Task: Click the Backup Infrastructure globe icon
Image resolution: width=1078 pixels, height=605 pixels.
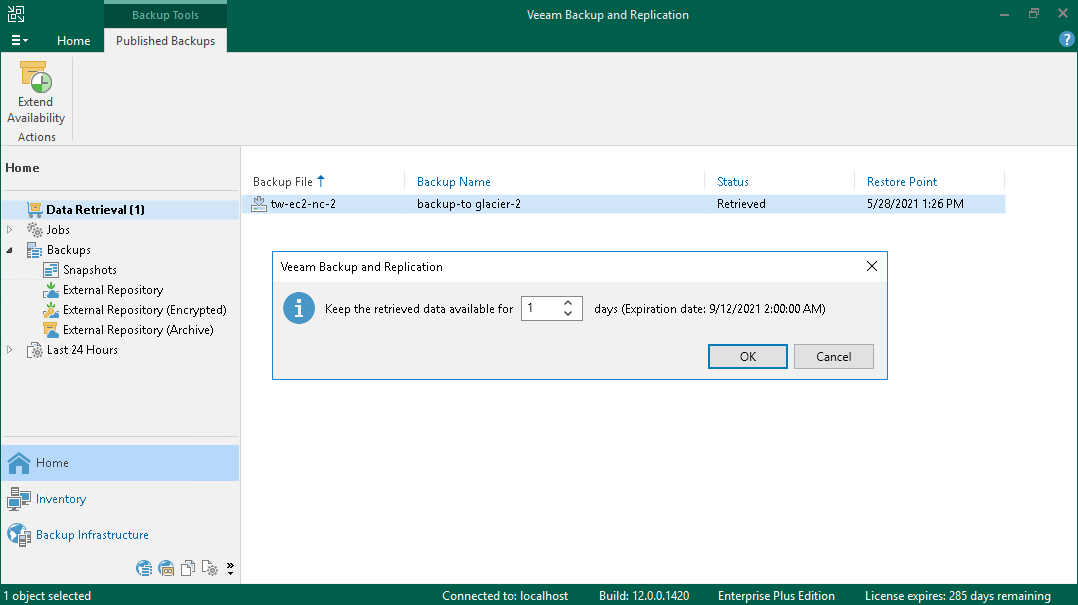Action: click(x=19, y=535)
